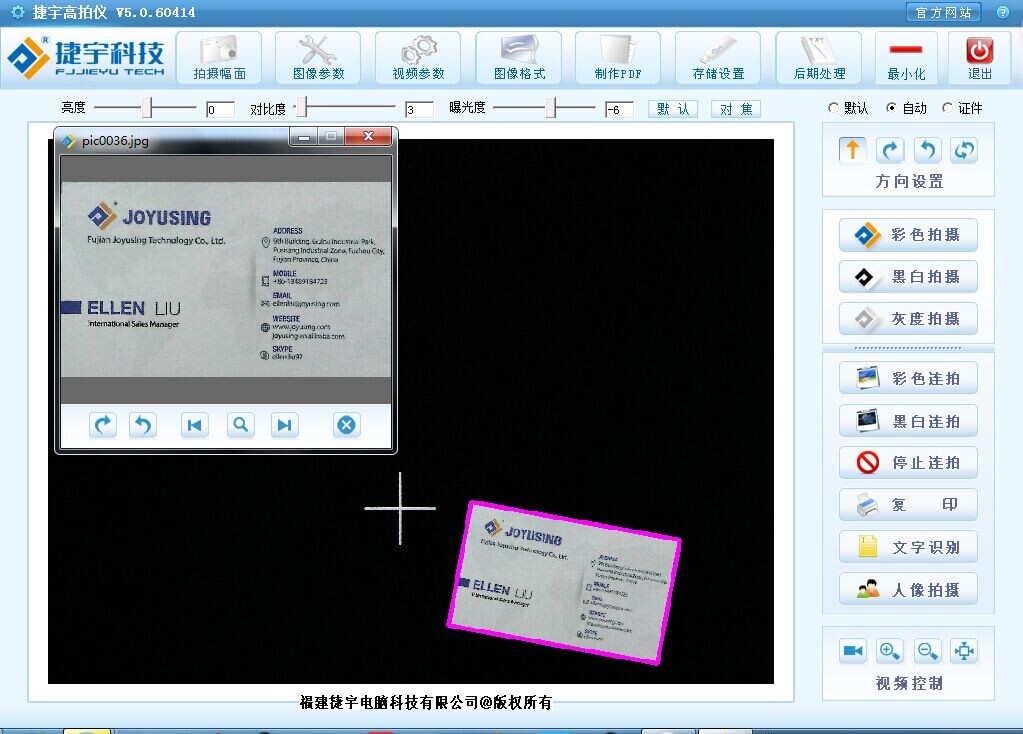Screen dimensions: 1023x734
Task: Click the 黑白拍摄 black-and-white capture button
Action: click(908, 277)
